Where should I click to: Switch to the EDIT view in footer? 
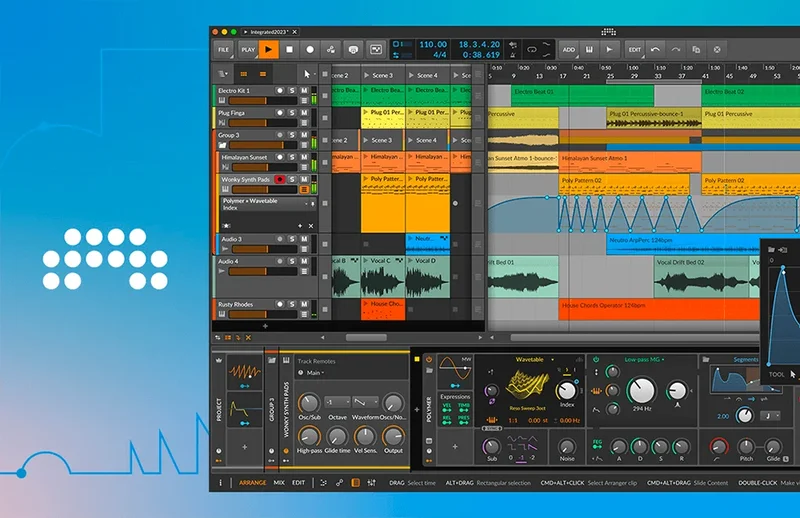[x=298, y=482]
